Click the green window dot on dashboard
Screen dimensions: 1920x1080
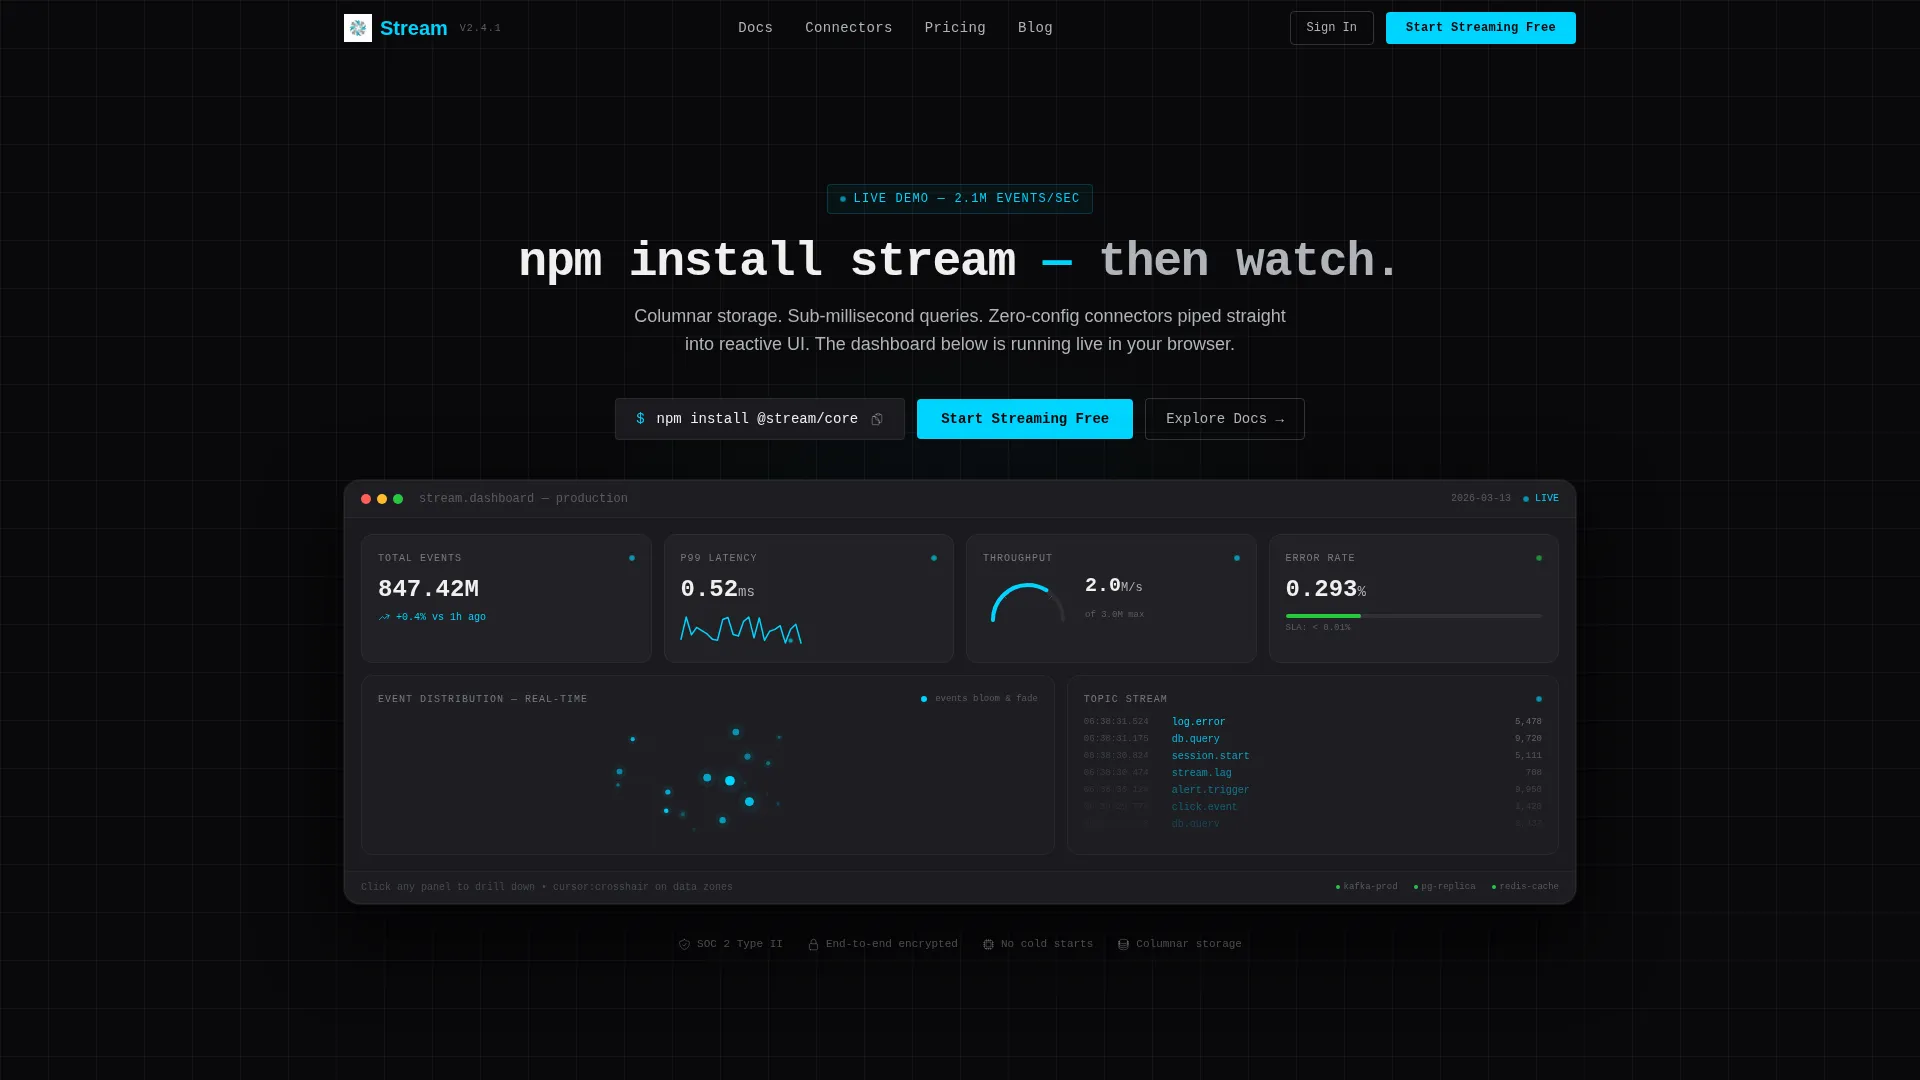point(398,499)
